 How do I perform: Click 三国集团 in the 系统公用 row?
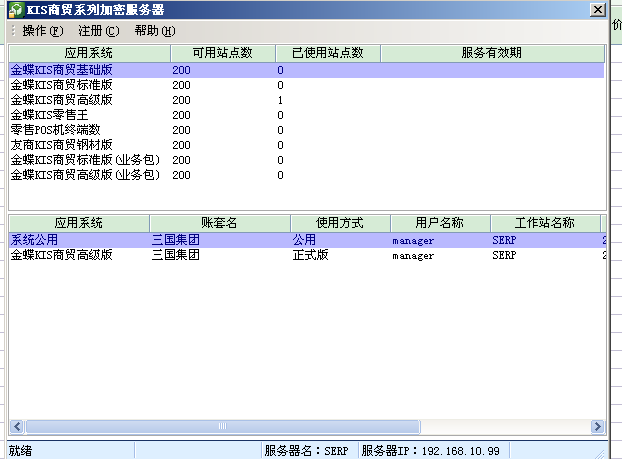click(176, 240)
